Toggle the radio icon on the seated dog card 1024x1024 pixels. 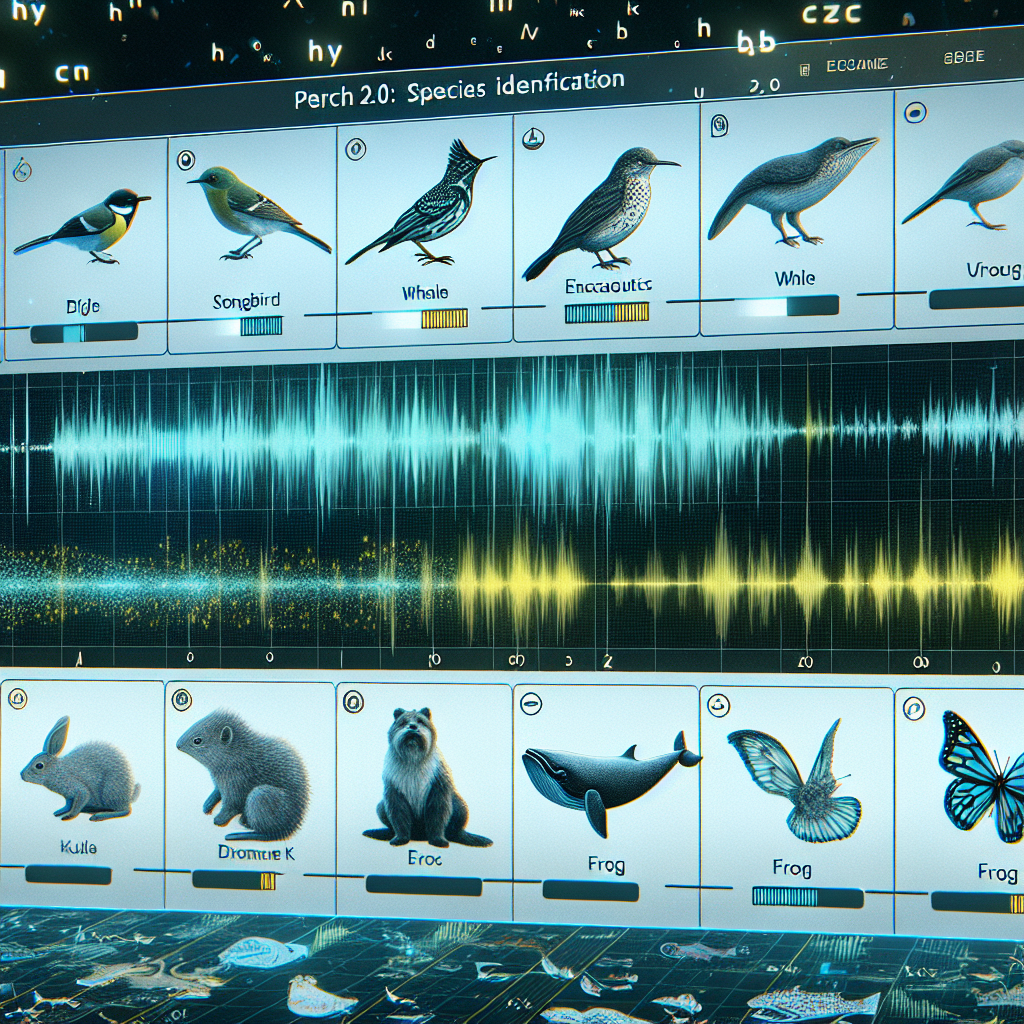[x=353, y=702]
